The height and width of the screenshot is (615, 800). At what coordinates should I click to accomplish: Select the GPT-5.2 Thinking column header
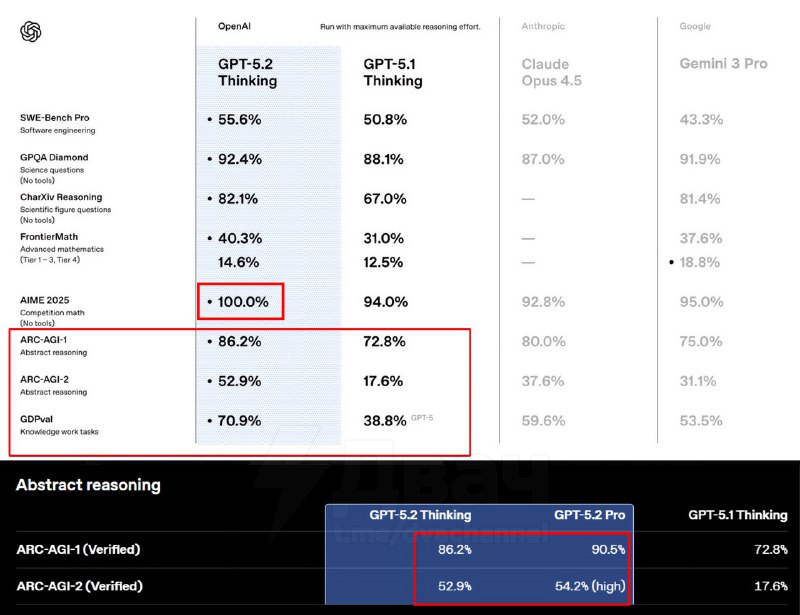tap(246, 72)
